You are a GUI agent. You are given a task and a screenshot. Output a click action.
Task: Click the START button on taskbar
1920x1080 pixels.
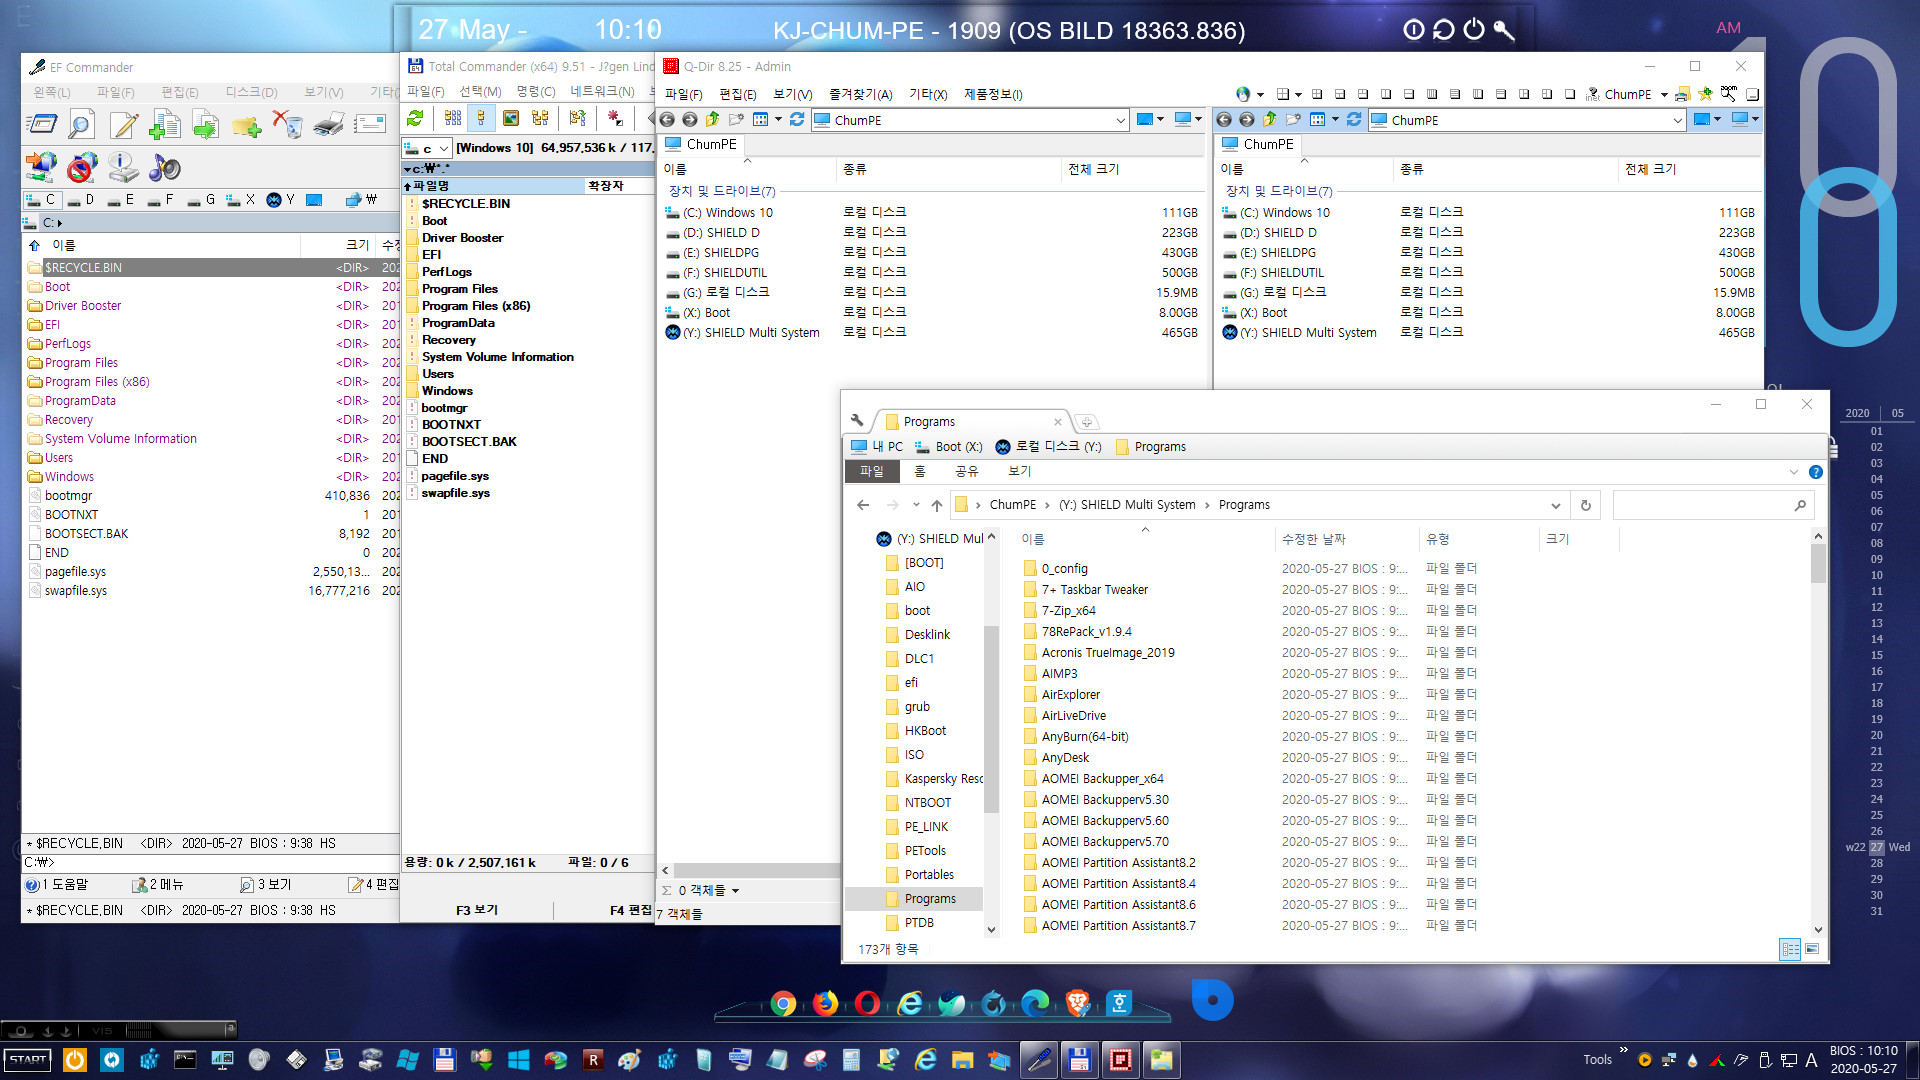point(28,1059)
